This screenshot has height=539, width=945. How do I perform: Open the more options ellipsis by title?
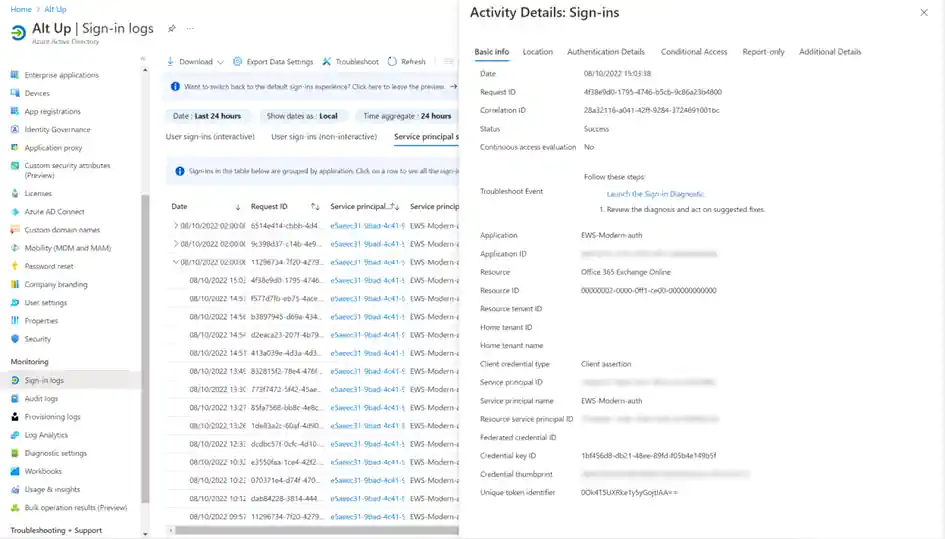190,28
